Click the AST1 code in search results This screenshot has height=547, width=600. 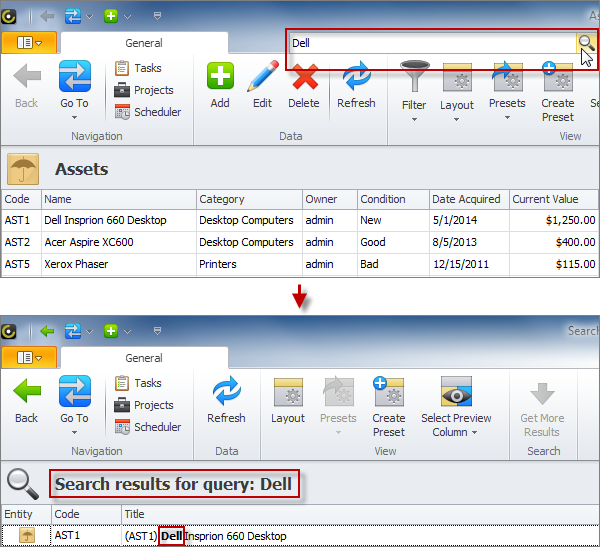pos(67,535)
